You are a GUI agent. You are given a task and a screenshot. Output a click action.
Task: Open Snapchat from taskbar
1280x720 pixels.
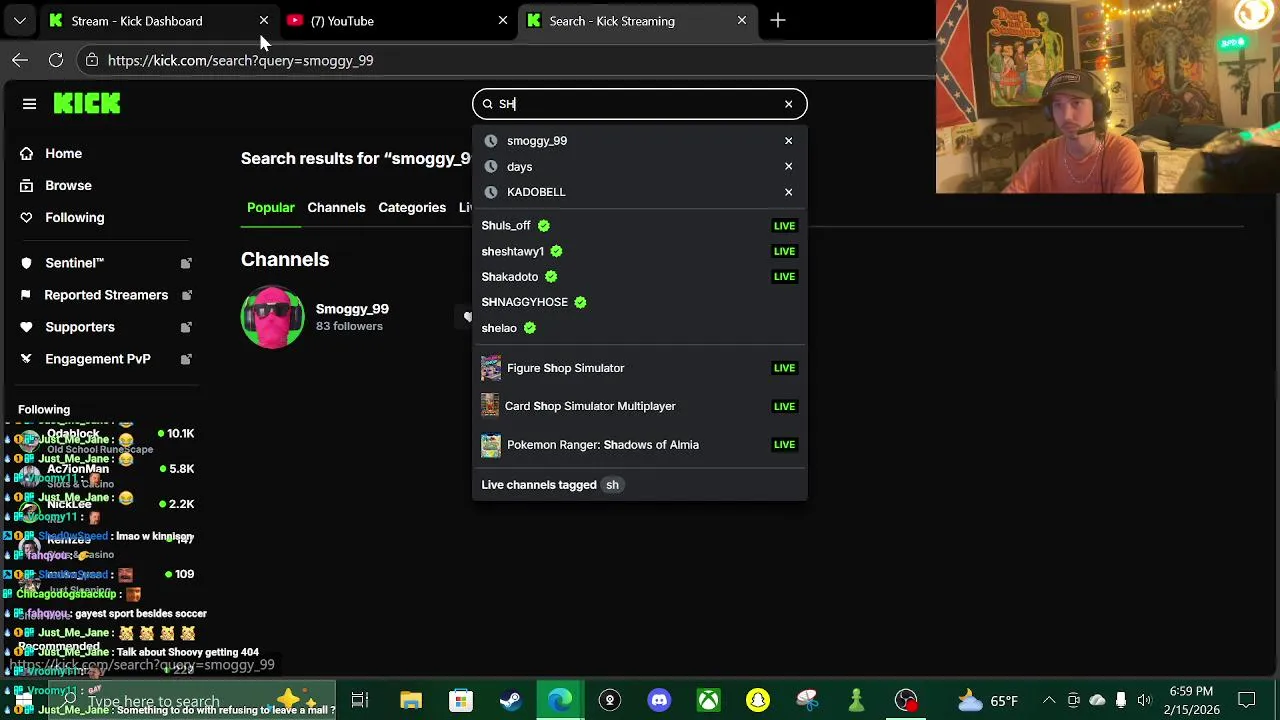[758, 700]
